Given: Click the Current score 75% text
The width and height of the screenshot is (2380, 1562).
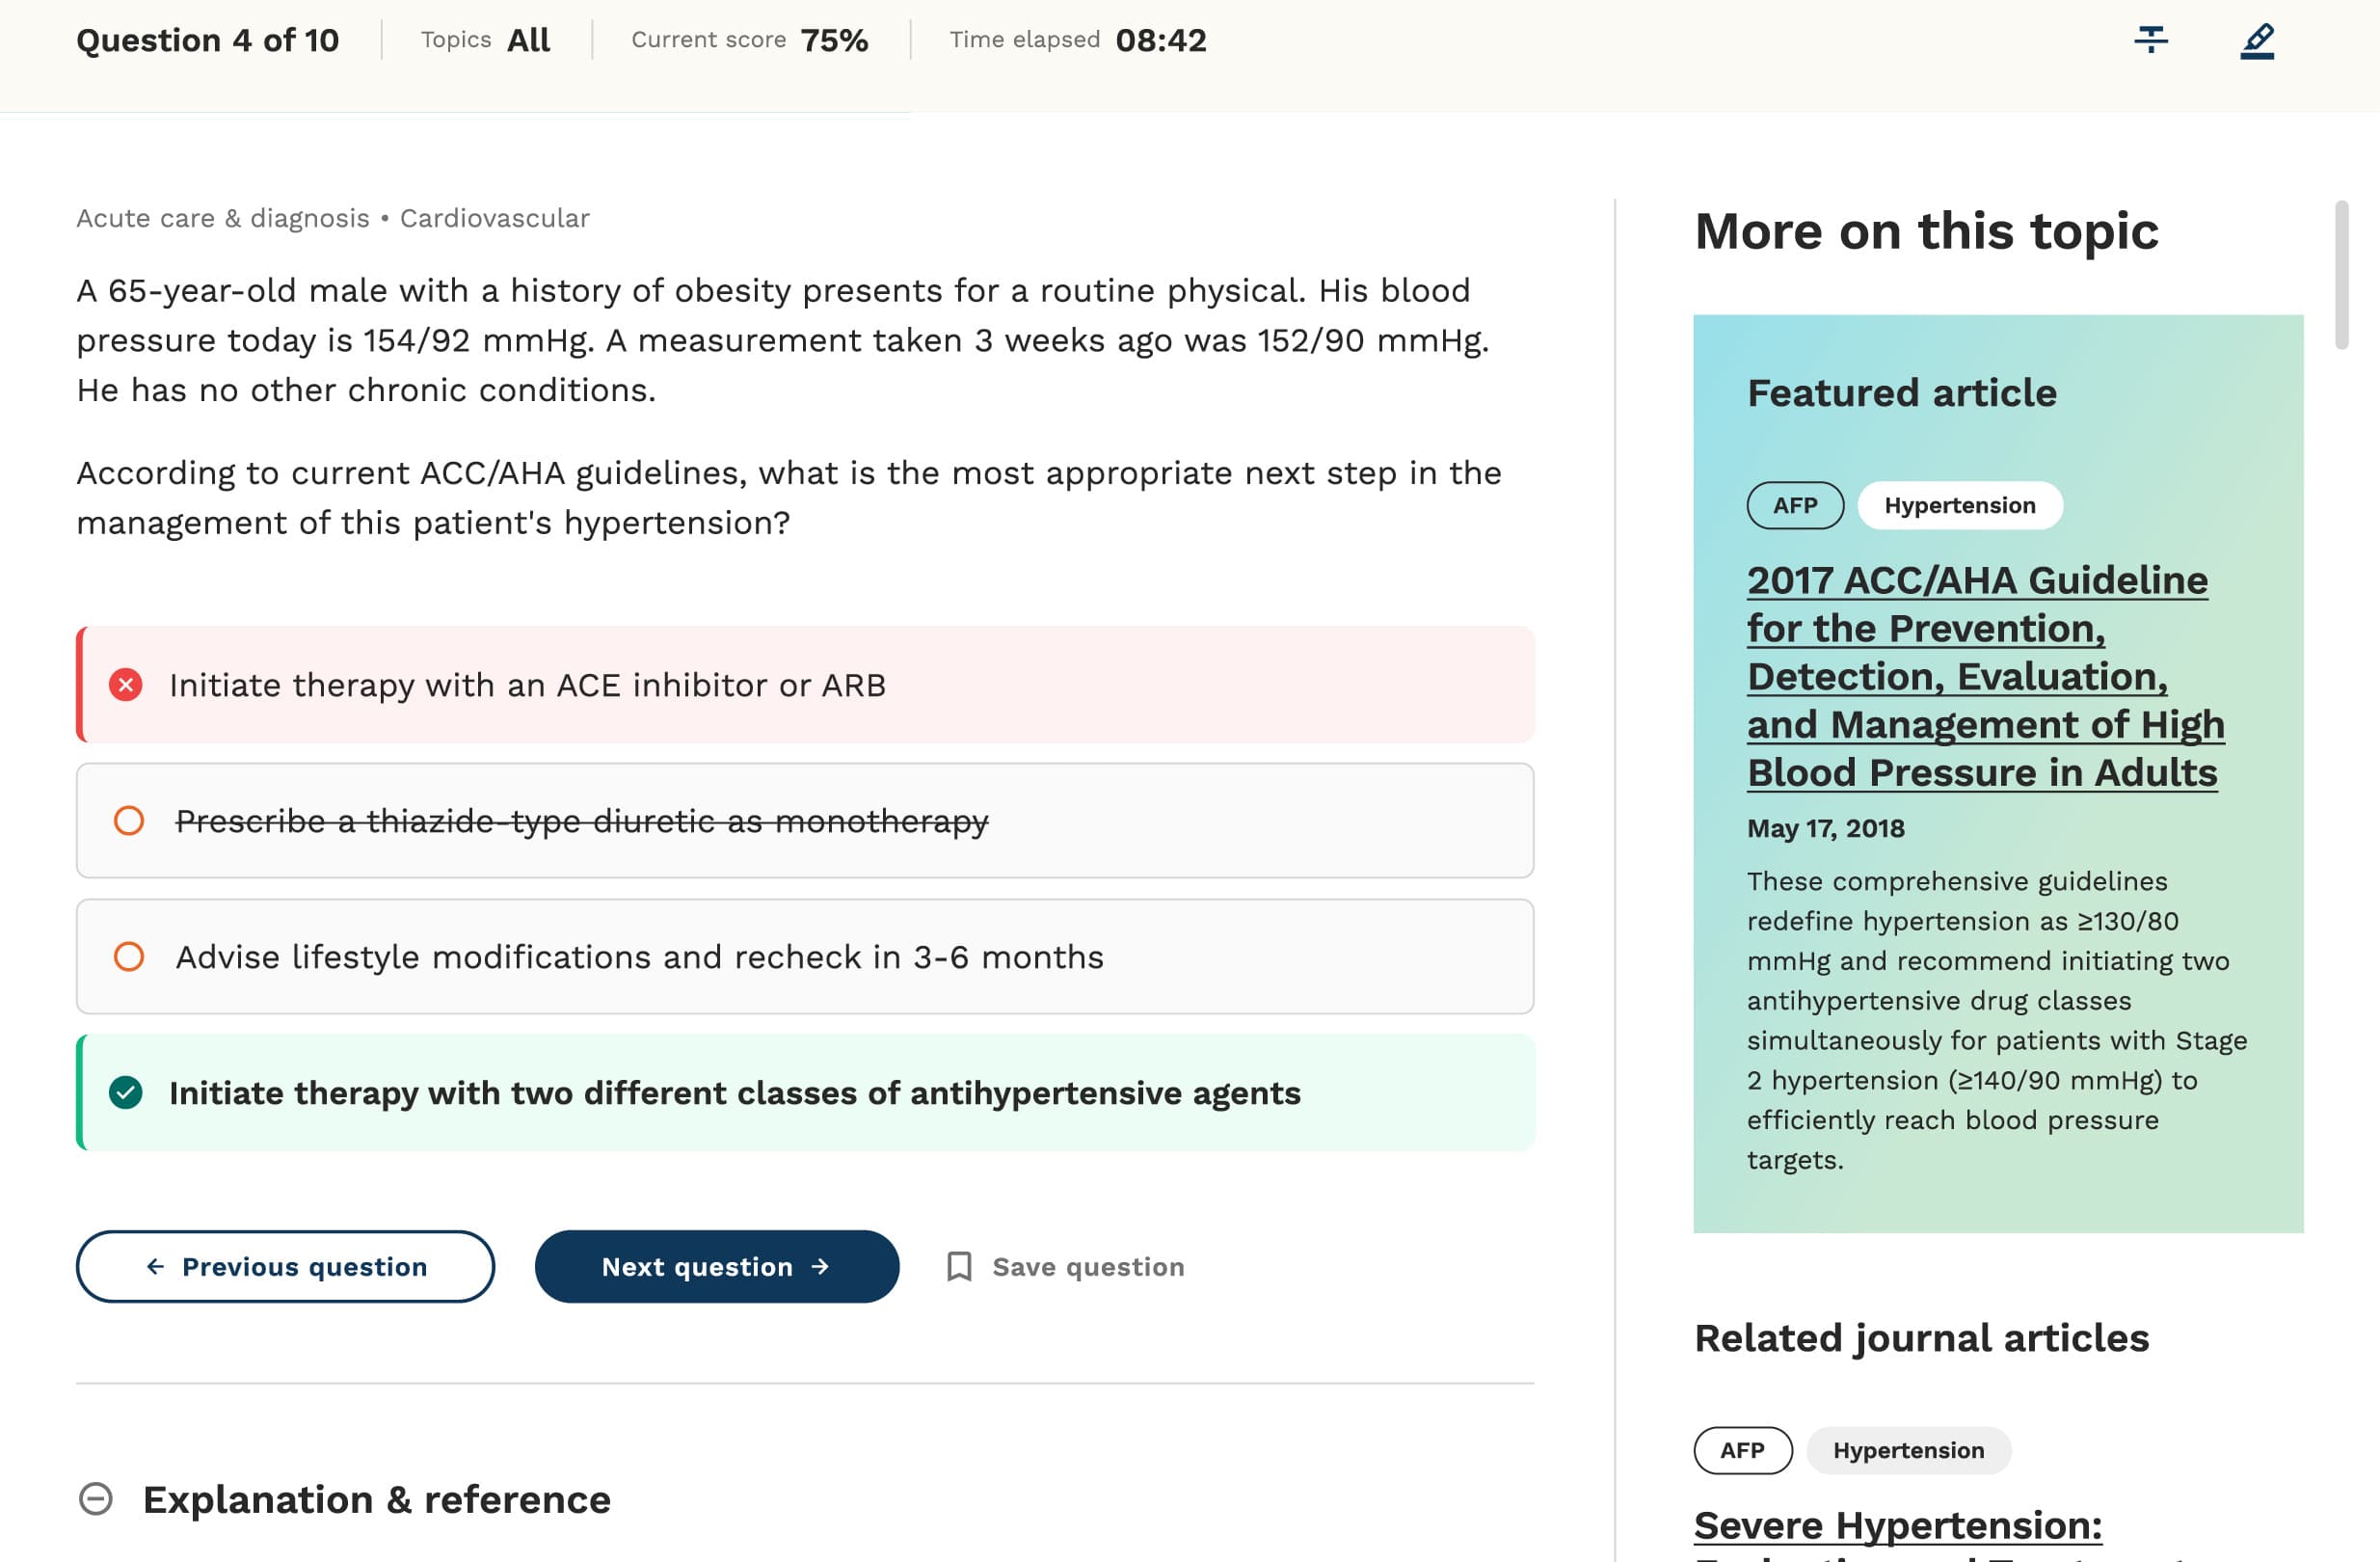Looking at the screenshot, I should click(x=749, y=40).
